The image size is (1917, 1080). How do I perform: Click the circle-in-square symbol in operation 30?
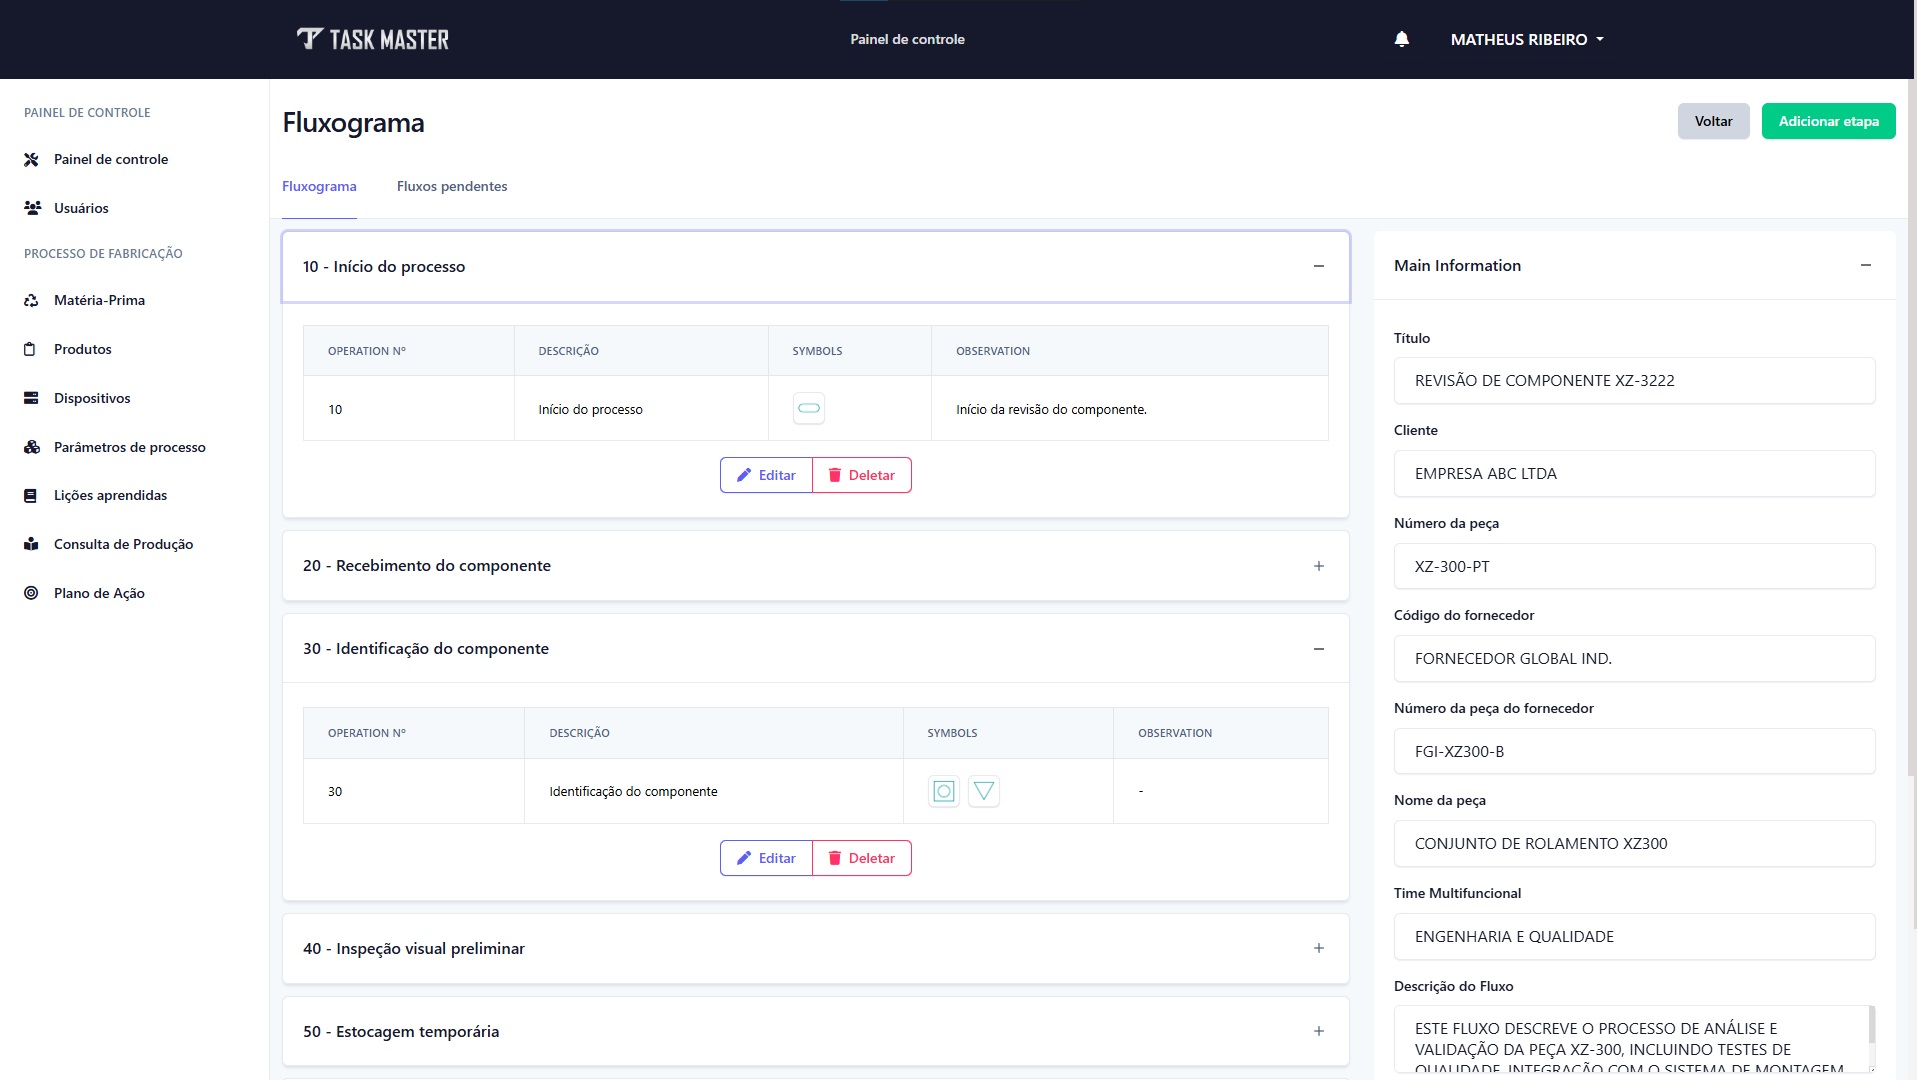(x=943, y=791)
